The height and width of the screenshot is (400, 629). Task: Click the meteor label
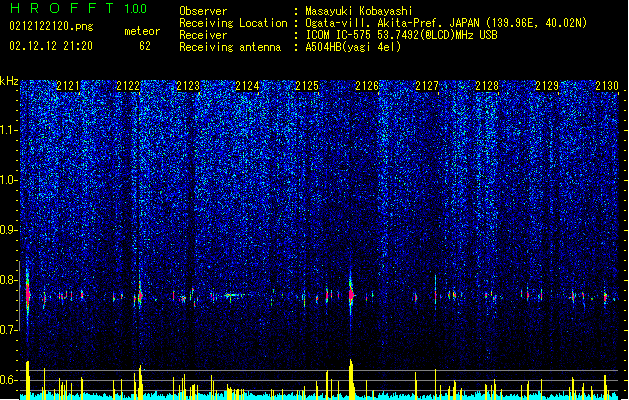click(142, 31)
